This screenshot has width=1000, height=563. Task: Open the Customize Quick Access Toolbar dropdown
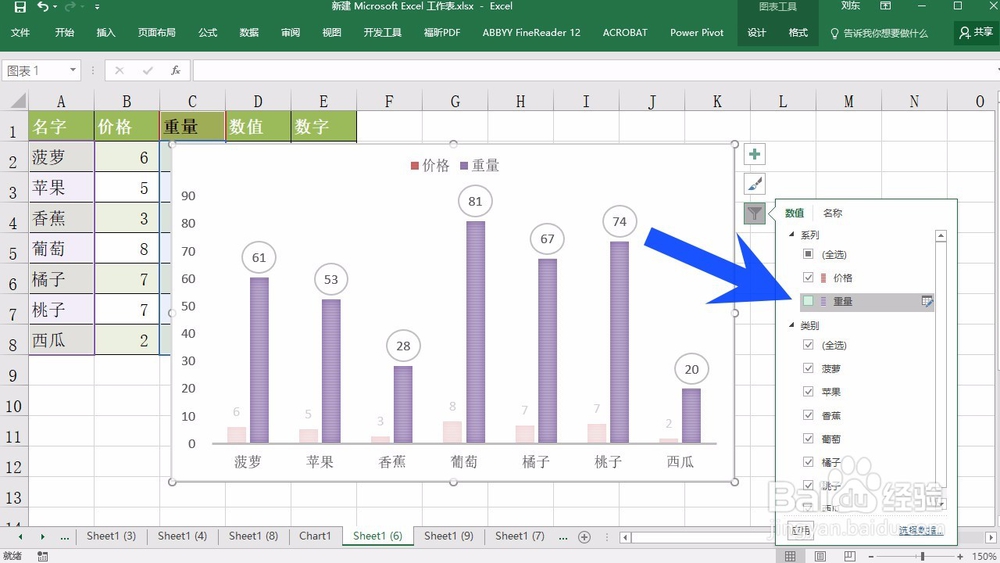coord(97,7)
